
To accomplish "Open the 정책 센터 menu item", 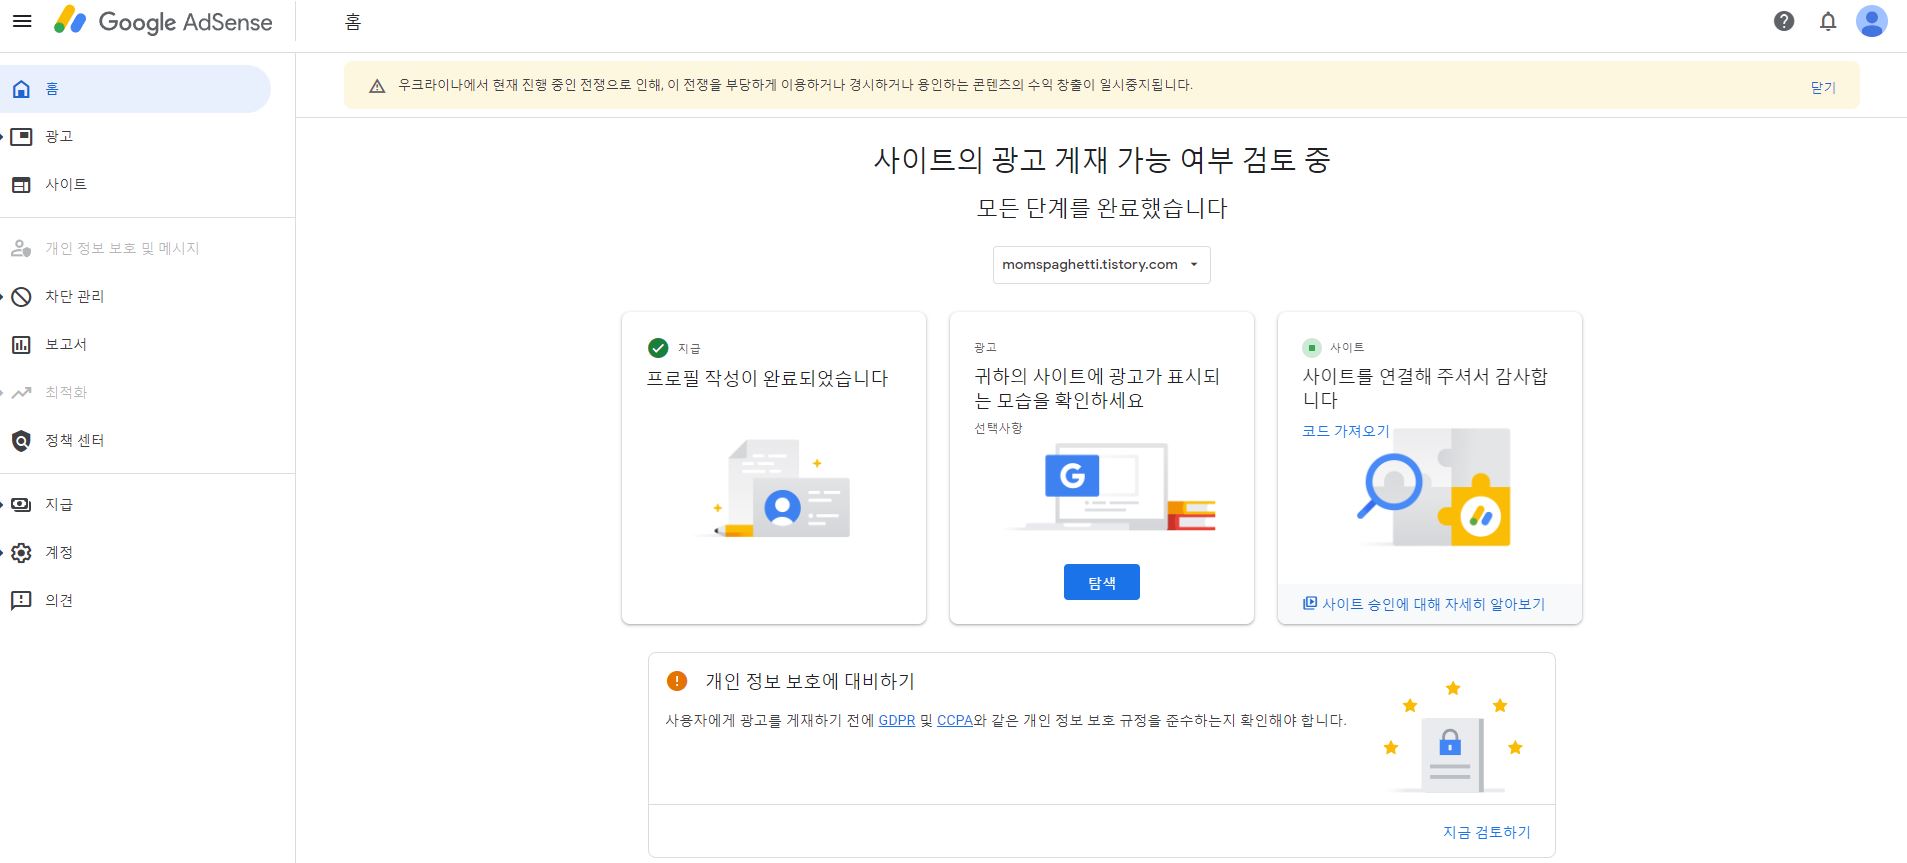I will 135,441.
